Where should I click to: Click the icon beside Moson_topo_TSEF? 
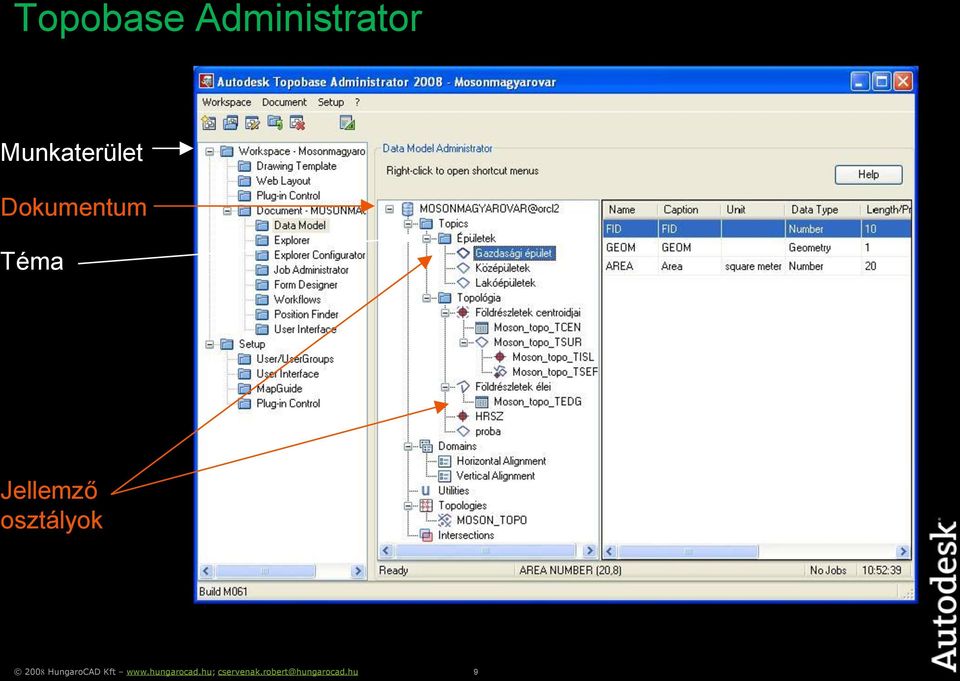[x=500, y=372]
